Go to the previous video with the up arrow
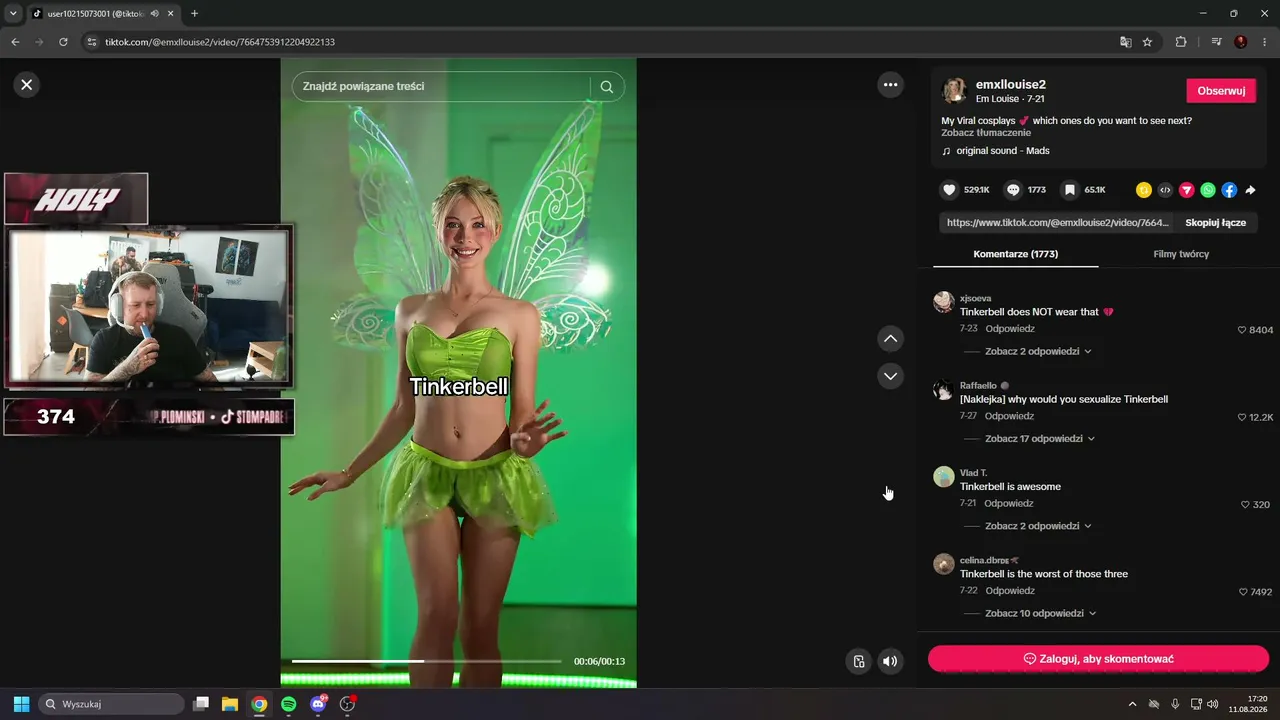Image resolution: width=1280 pixels, height=720 pixels. [890, 339]
